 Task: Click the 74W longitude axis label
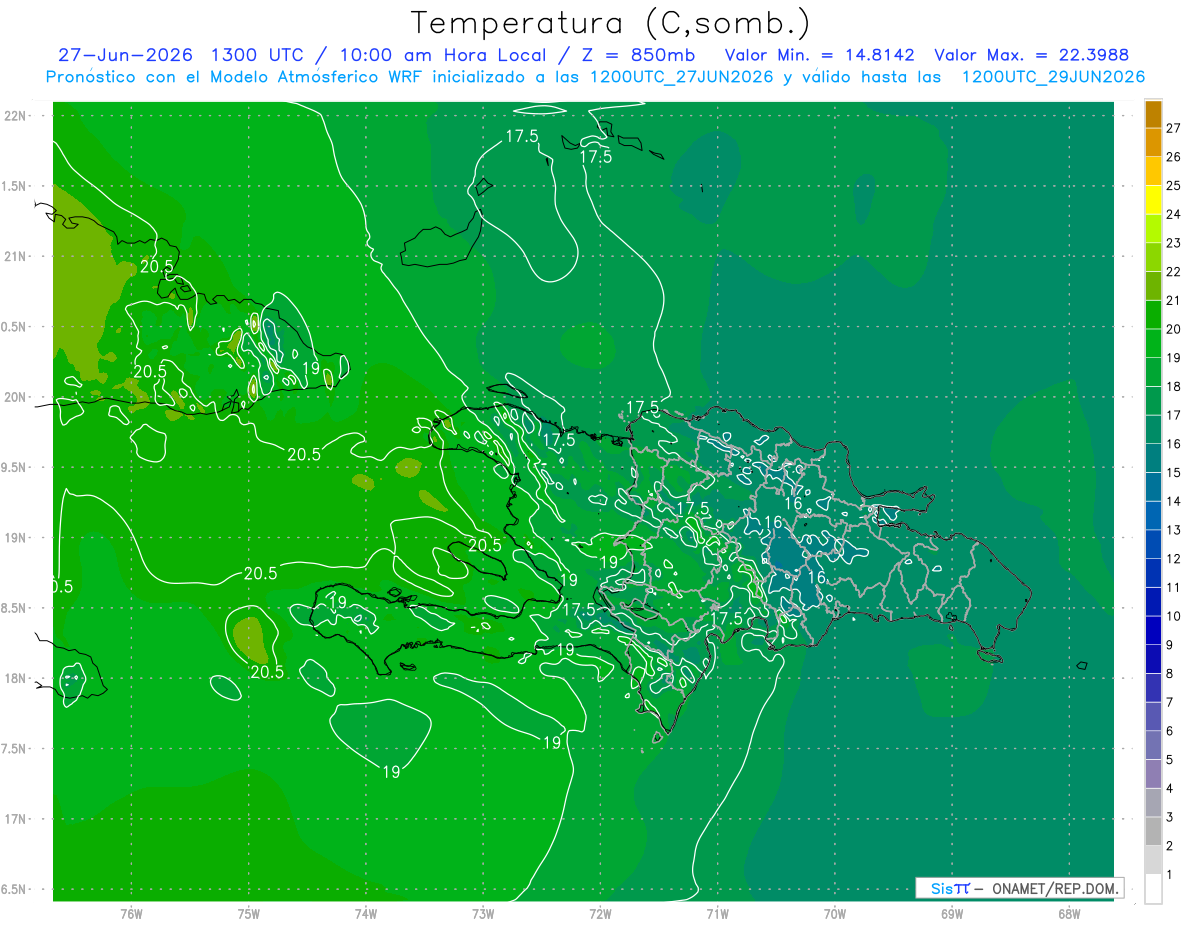(x=366, y=913)
